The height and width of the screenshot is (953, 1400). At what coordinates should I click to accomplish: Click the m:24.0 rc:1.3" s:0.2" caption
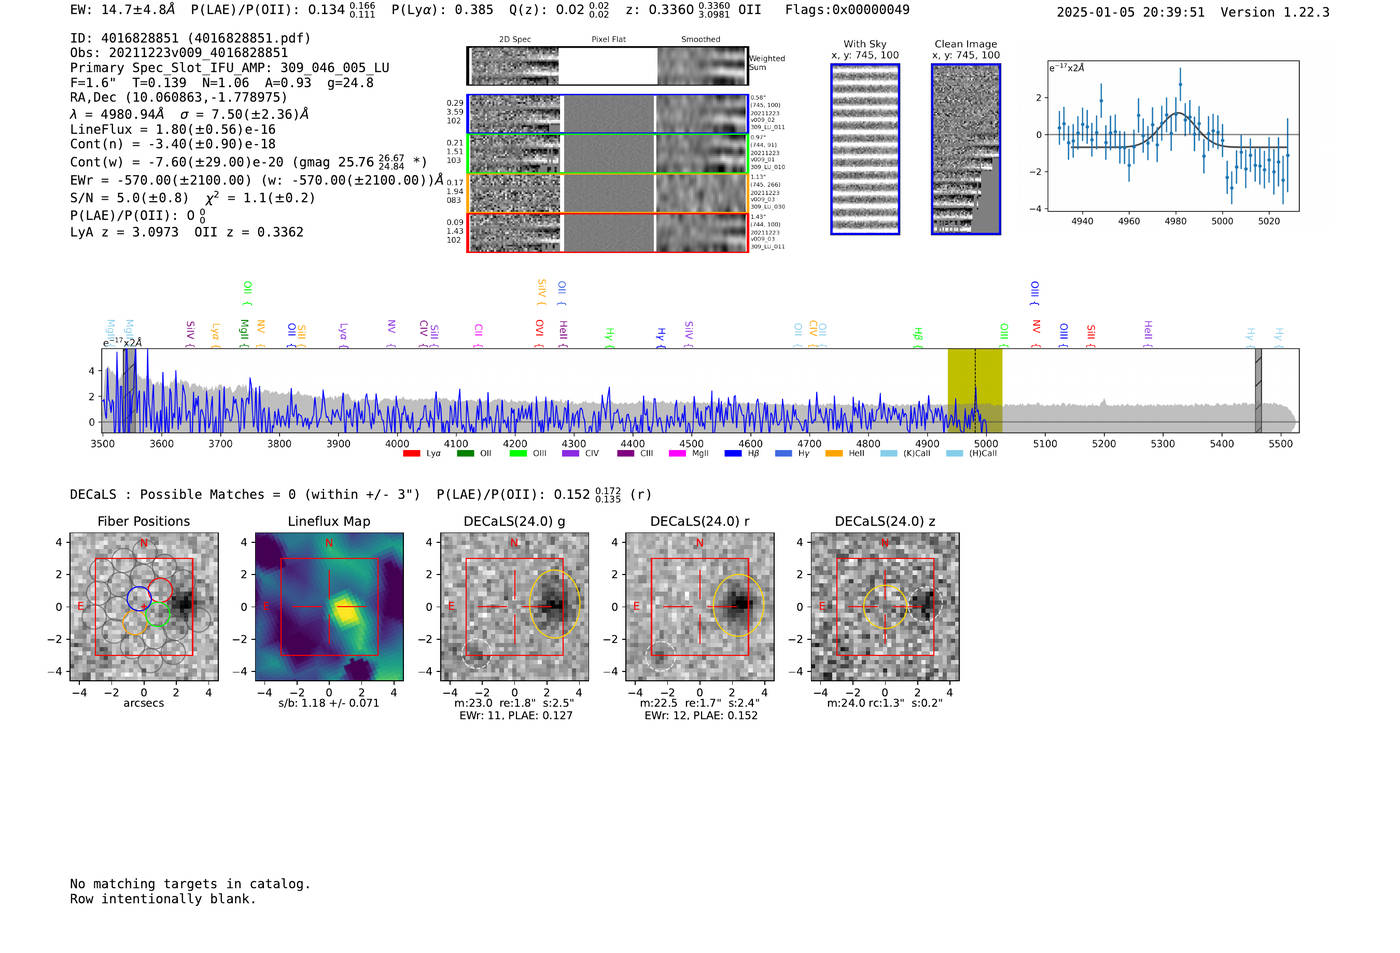tap(885, 703)
